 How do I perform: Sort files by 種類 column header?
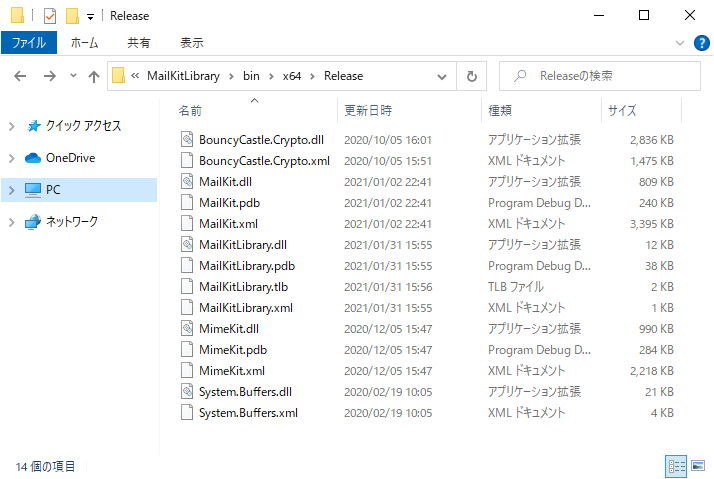pos(500,111)
